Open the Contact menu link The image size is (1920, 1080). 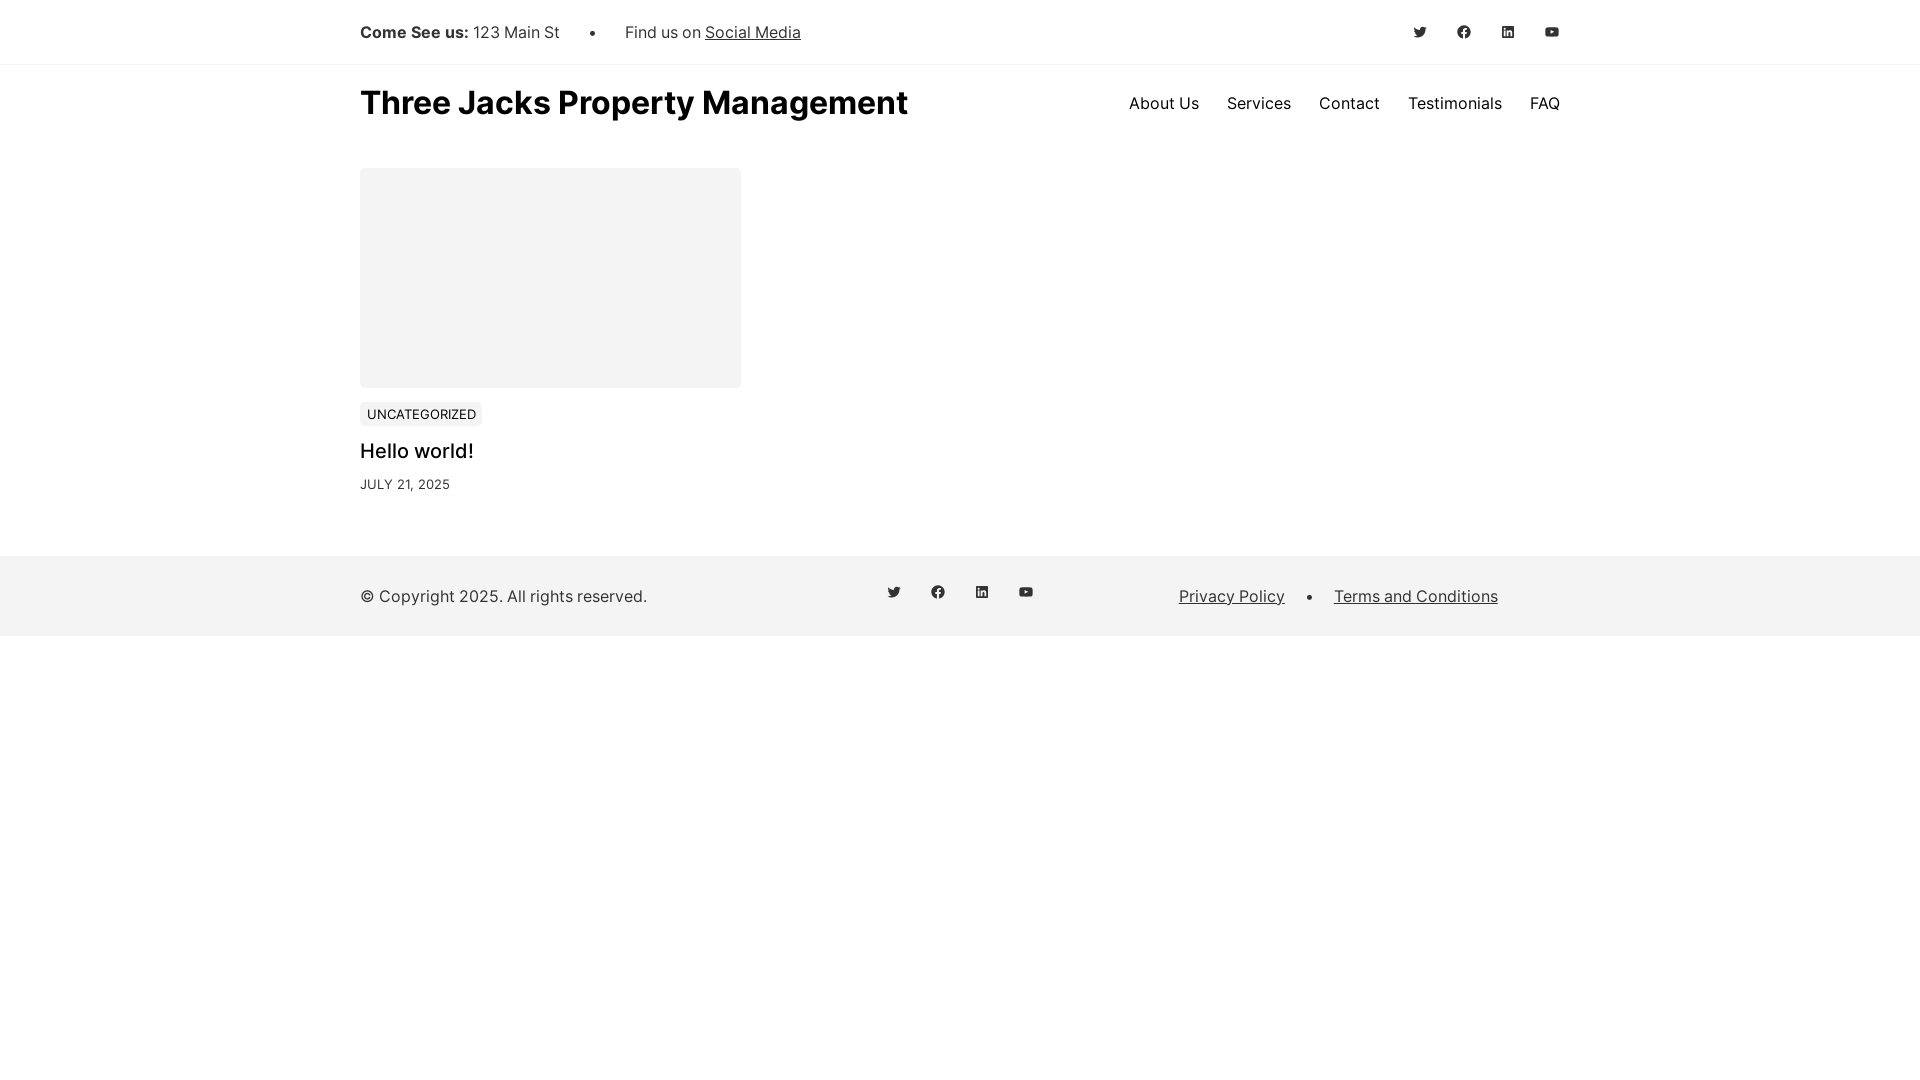tap(1349, 103)
